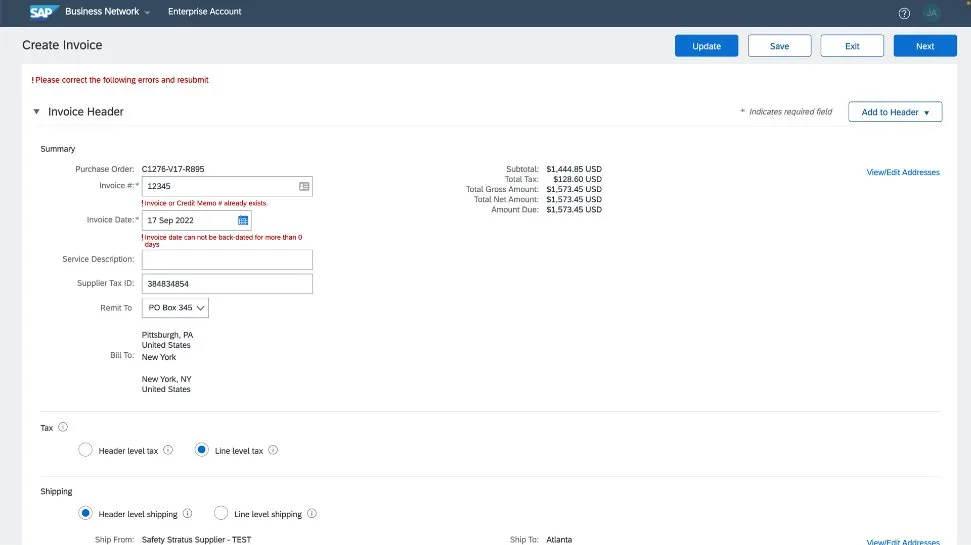
Task: Expand the Add to Header dropdown
Action: pos(895,112)
